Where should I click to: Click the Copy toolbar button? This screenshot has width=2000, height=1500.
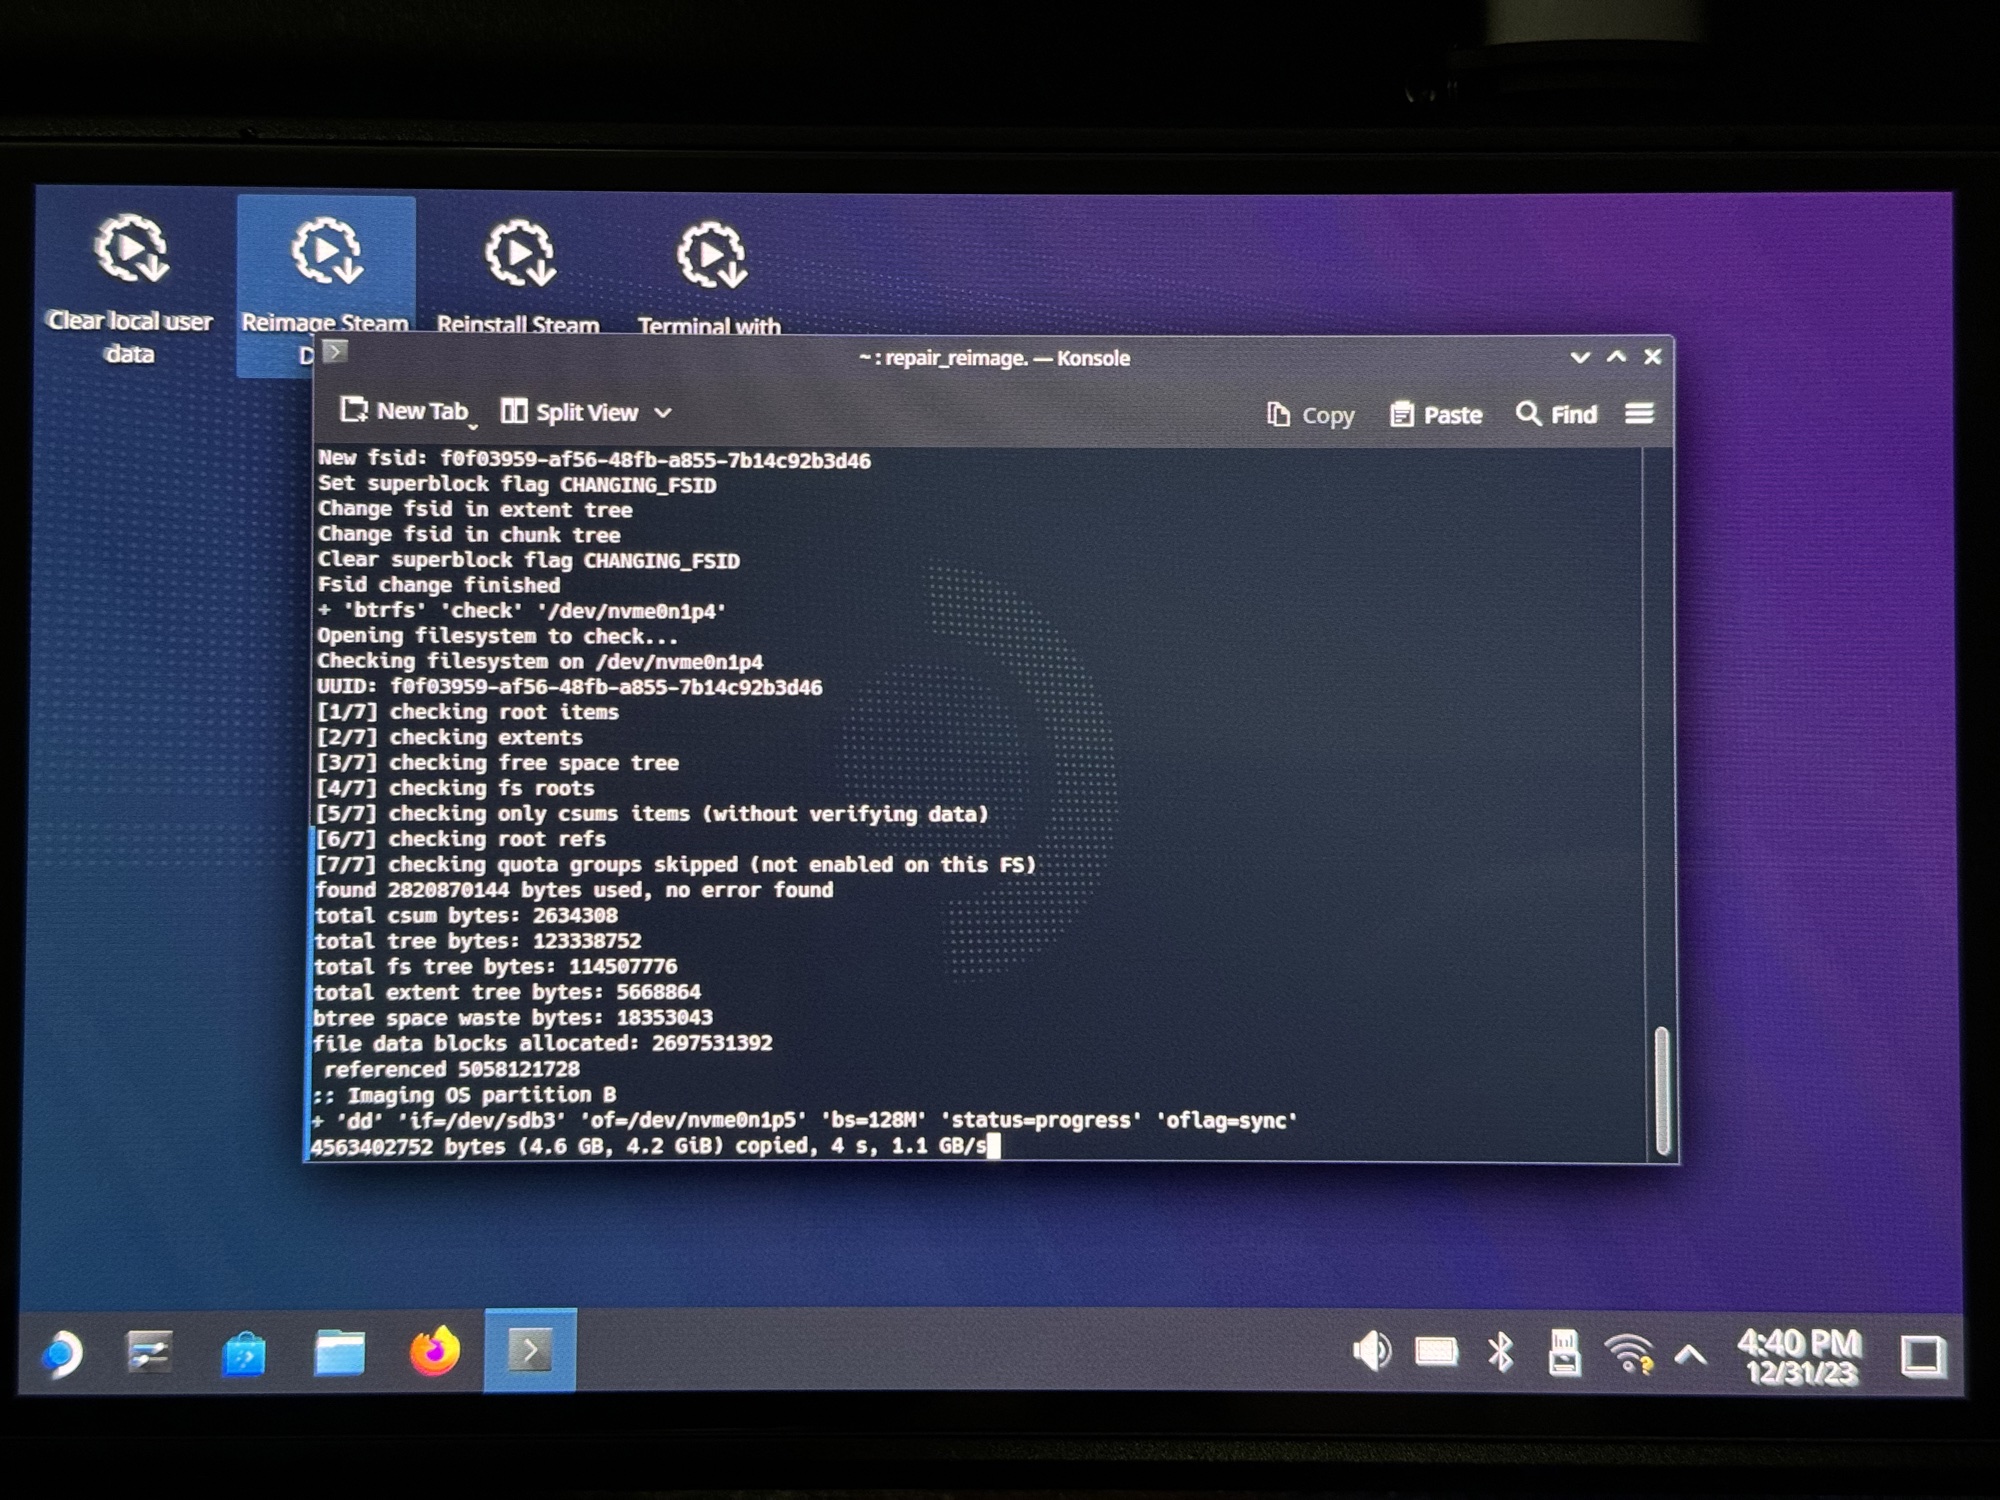tap(1310, 415)
